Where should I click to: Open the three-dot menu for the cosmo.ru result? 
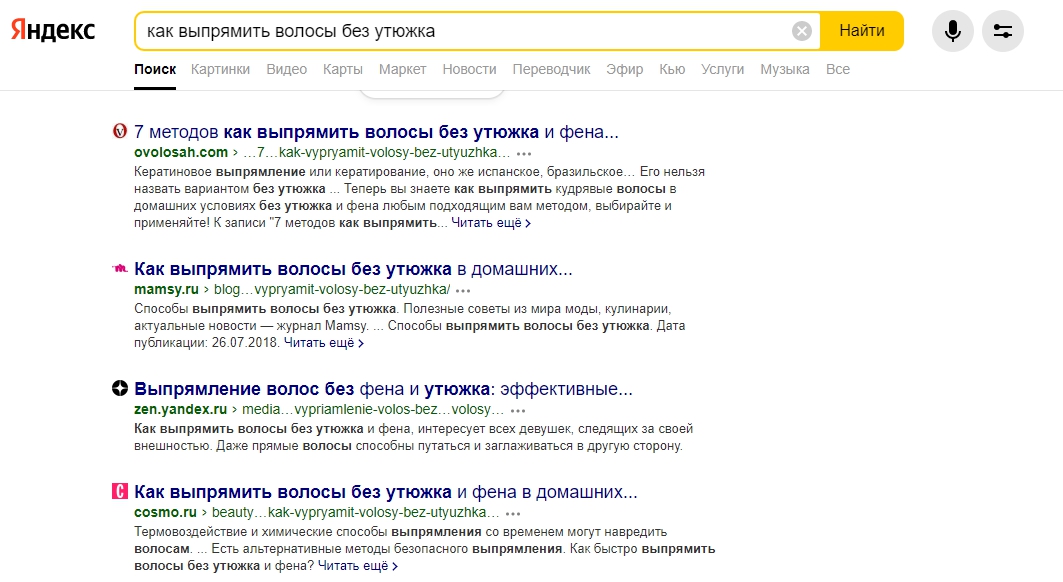[x=513, y=513]
